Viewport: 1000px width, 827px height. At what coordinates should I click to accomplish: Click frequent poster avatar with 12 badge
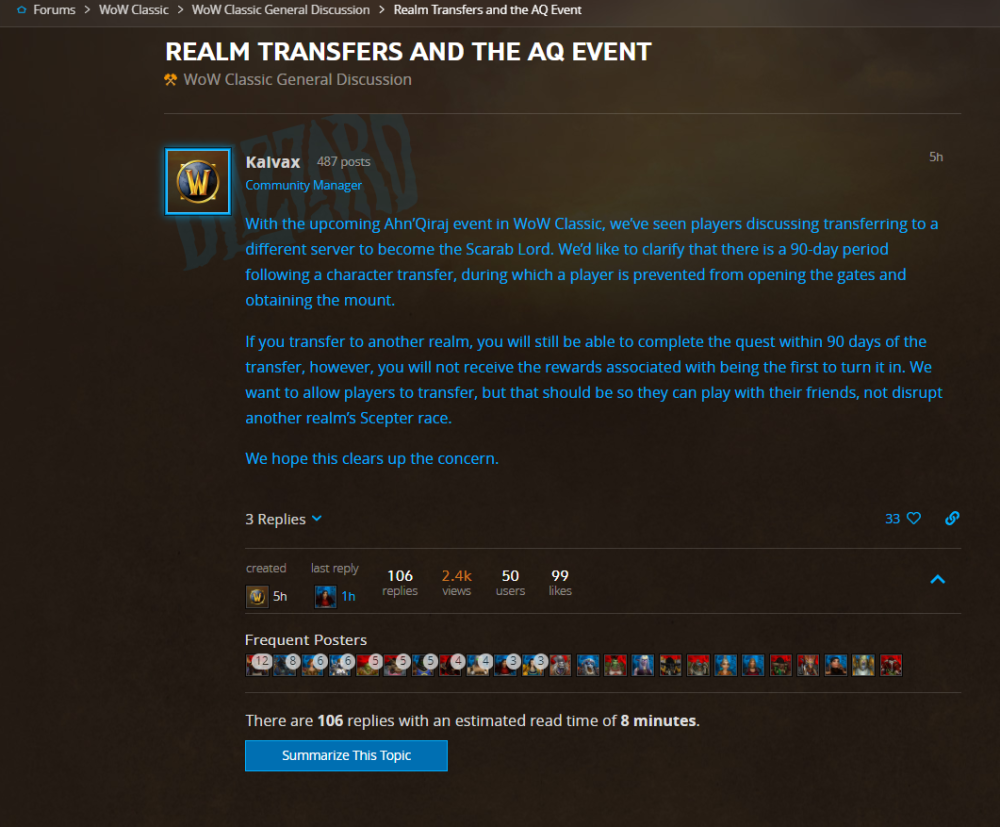pyautogui.click(x=257, y=665)
